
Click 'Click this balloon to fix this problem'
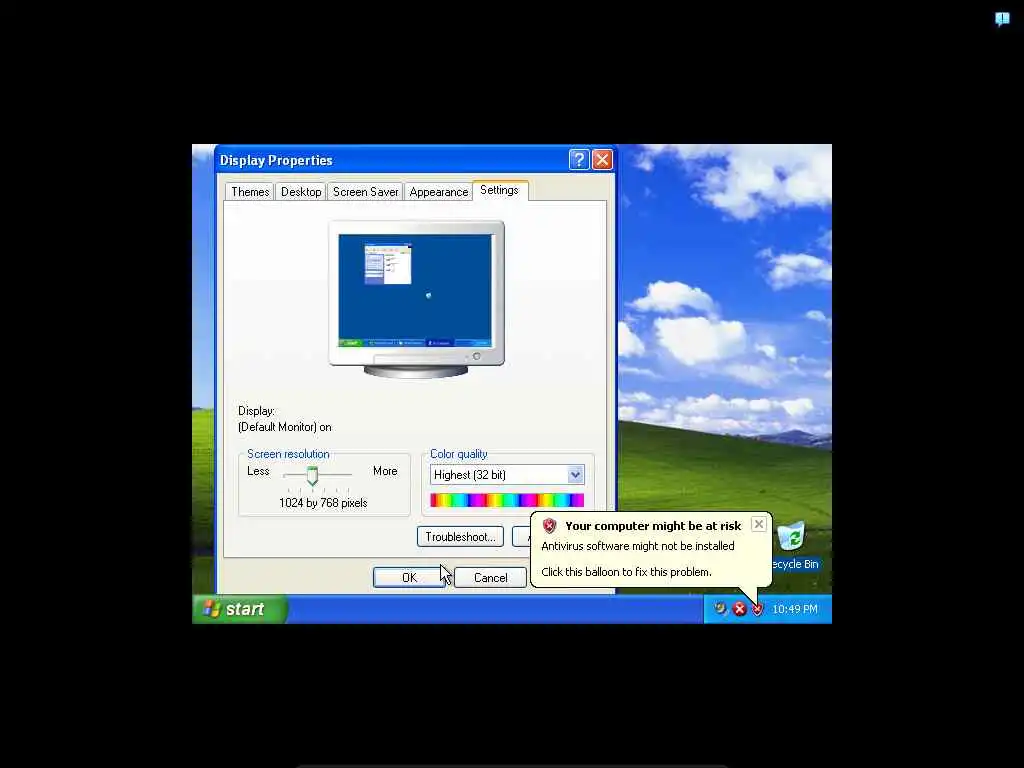[x=626, y=572]
